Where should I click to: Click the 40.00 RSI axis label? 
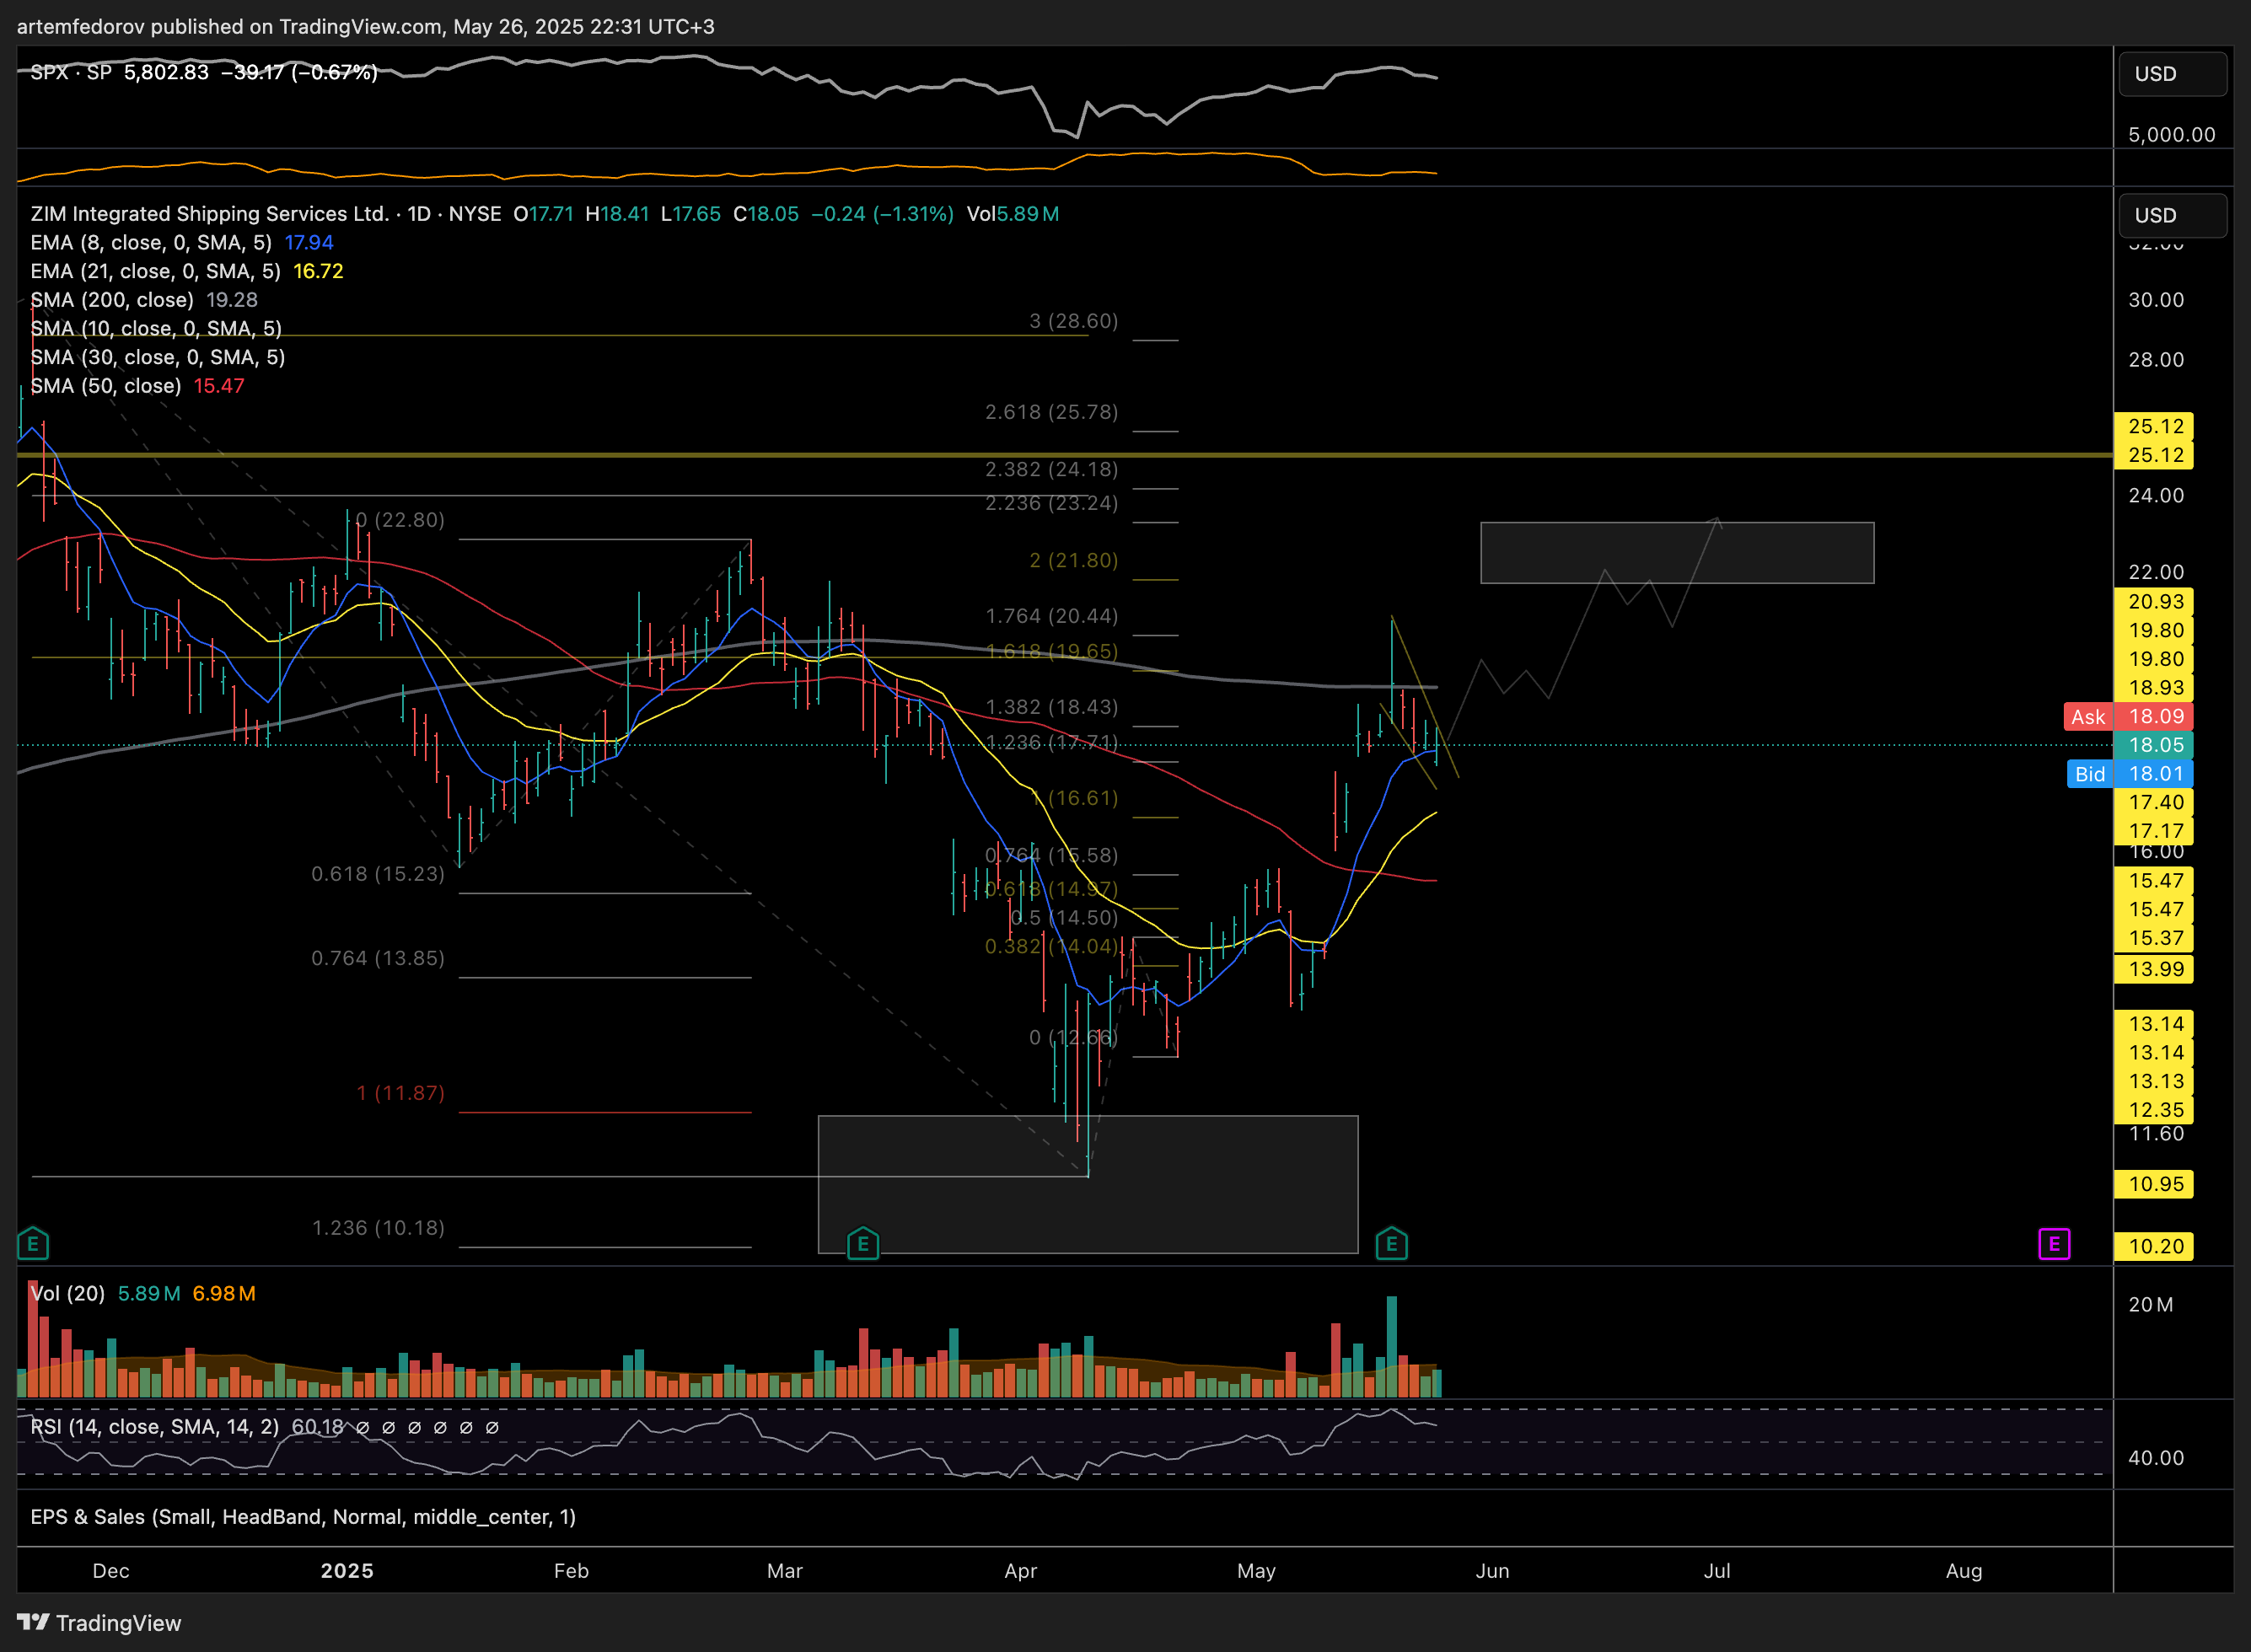2156,1458
